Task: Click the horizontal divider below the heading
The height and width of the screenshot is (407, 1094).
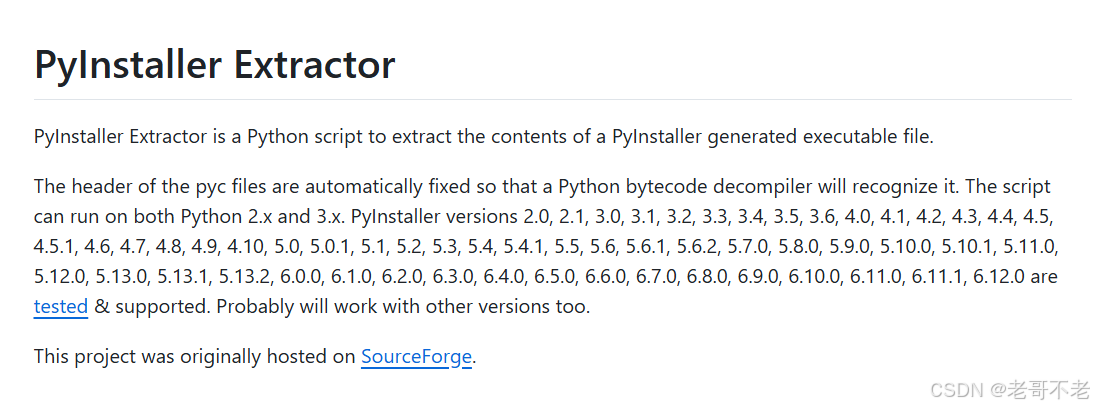Action: 552,100
